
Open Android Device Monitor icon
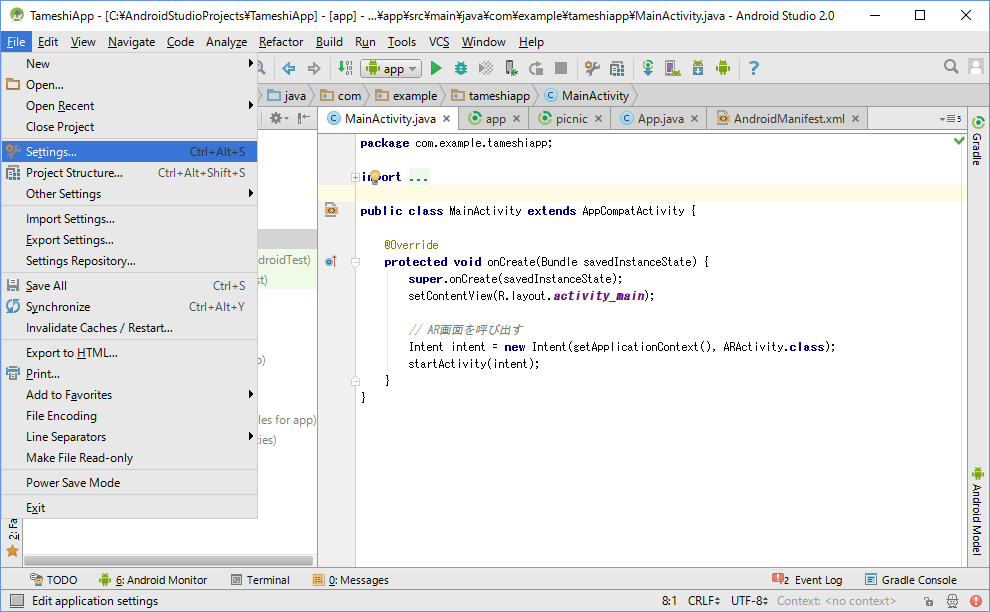[x=723, y=68]
